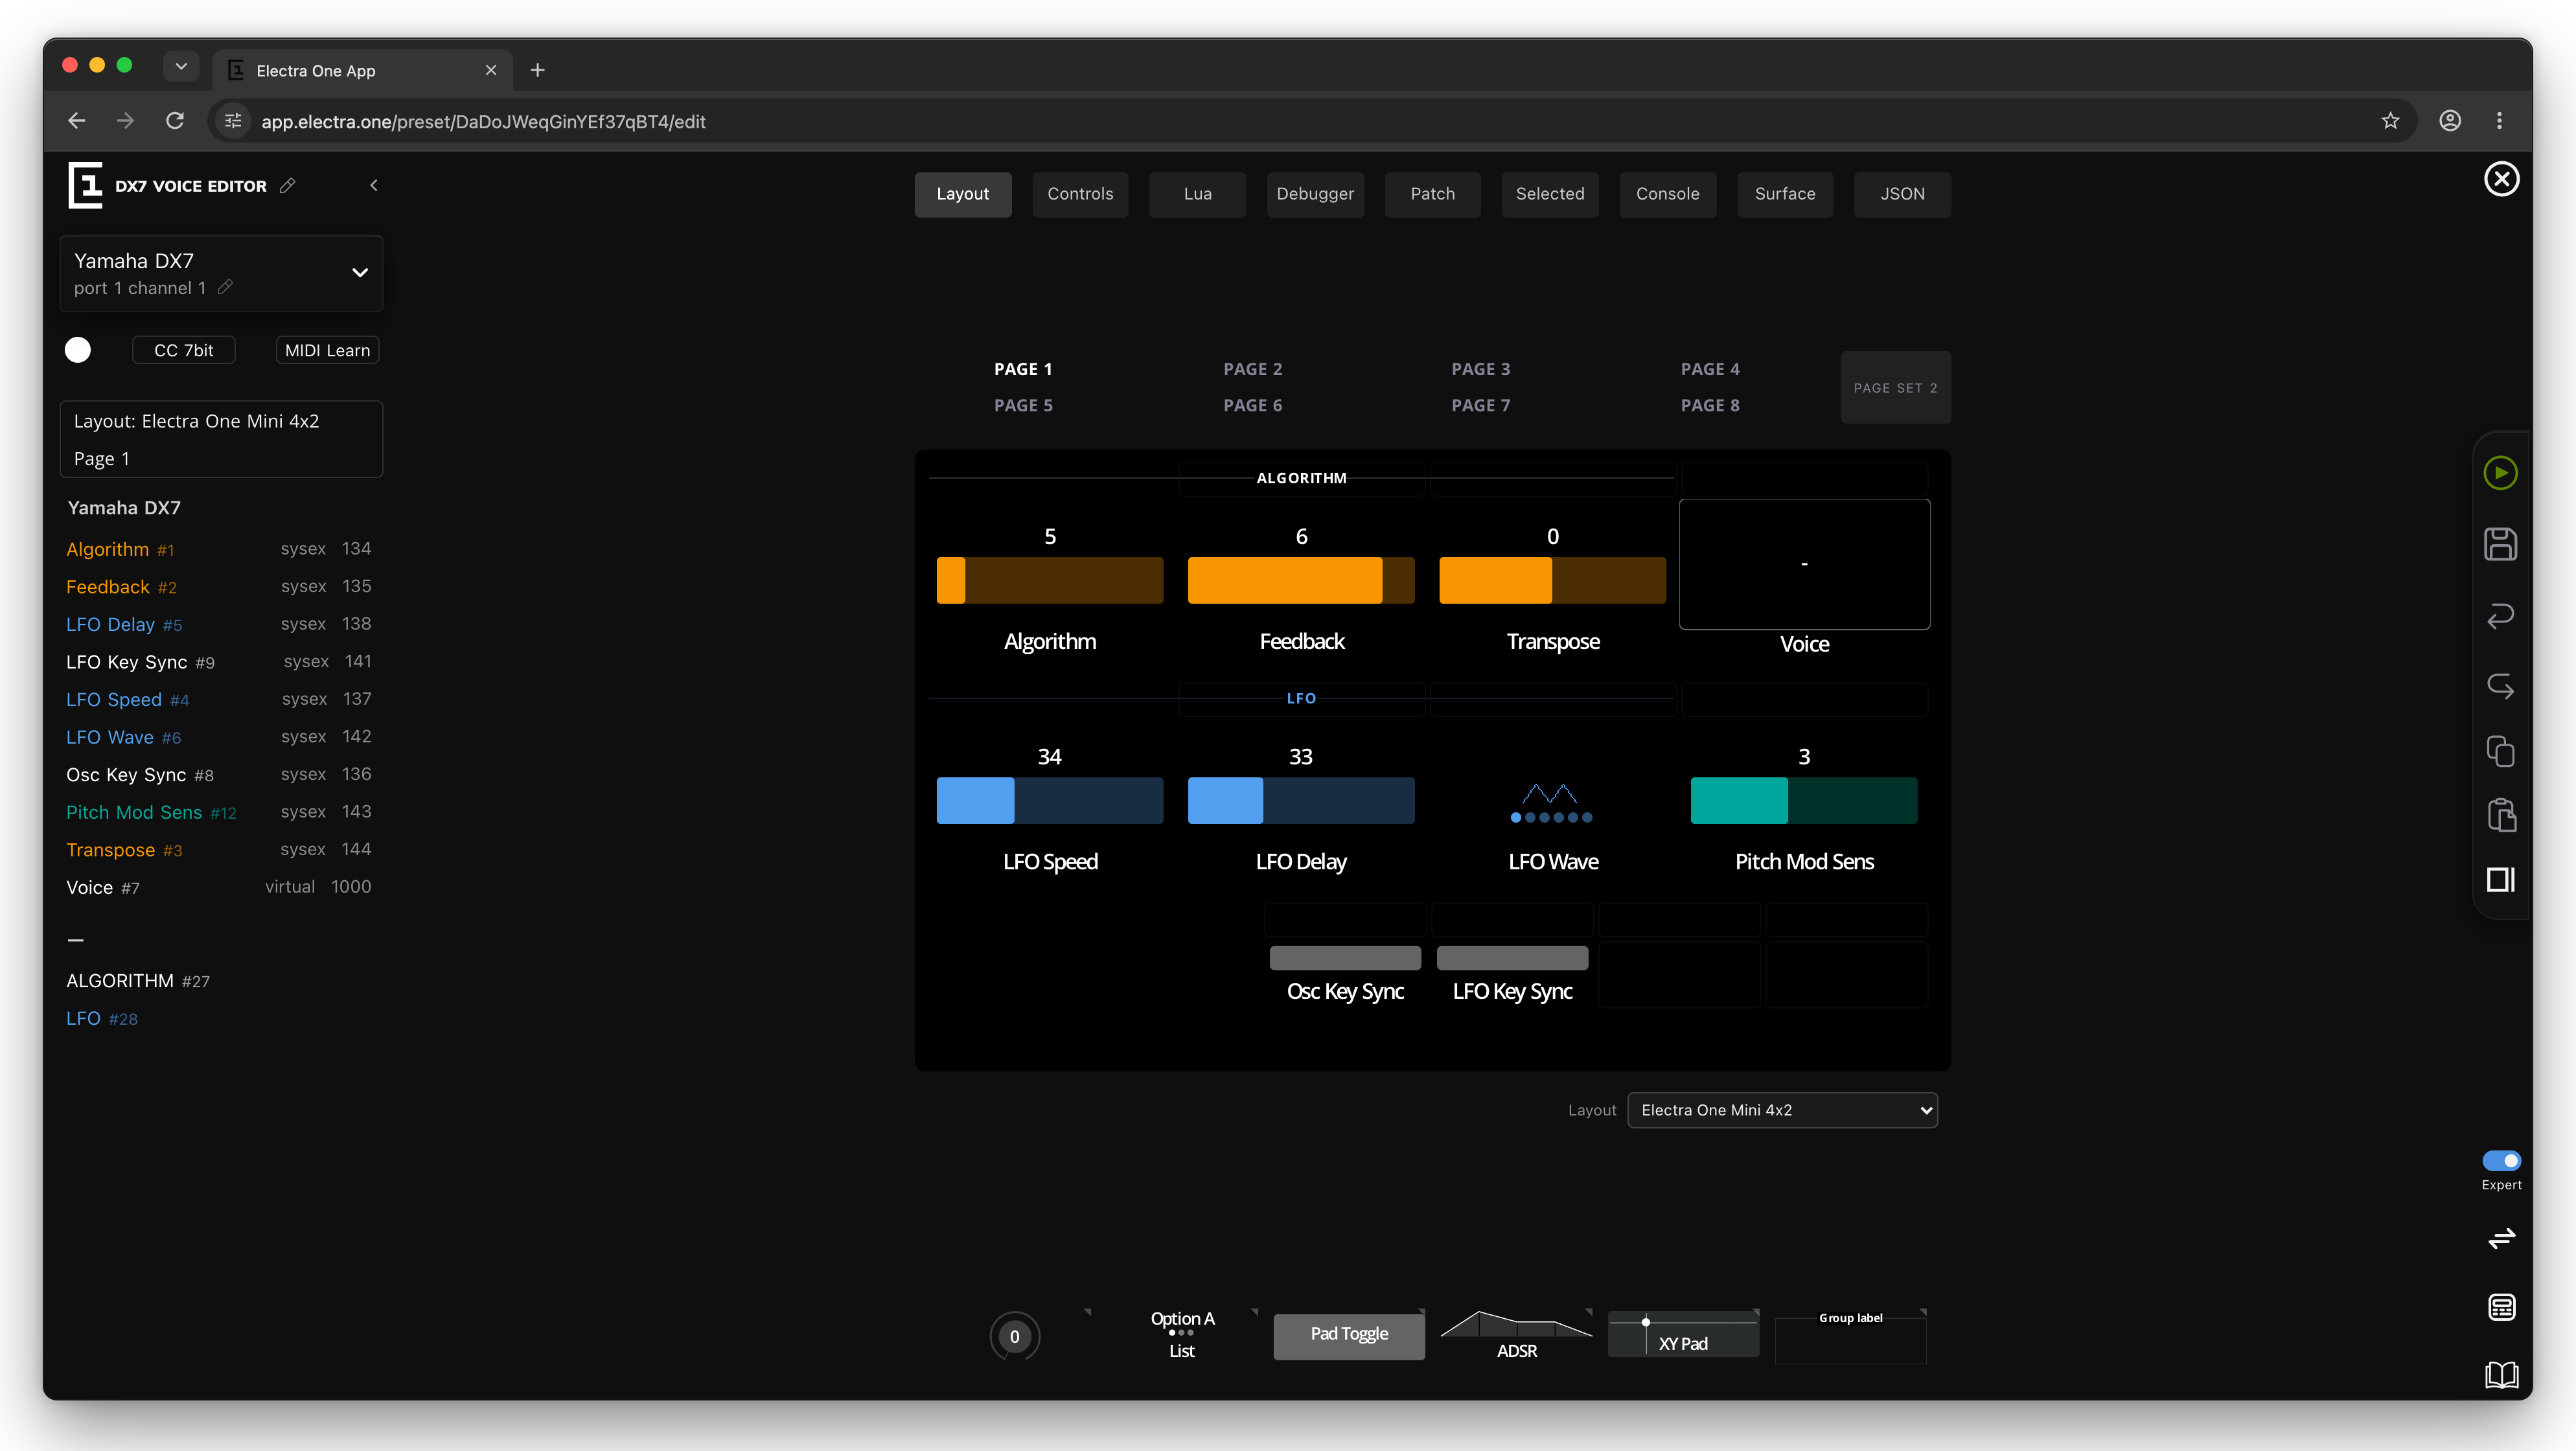Viewport: 2576px width, 1451px height.
Task: Open the browser three-dot menu
Action: pos(2499,121)
